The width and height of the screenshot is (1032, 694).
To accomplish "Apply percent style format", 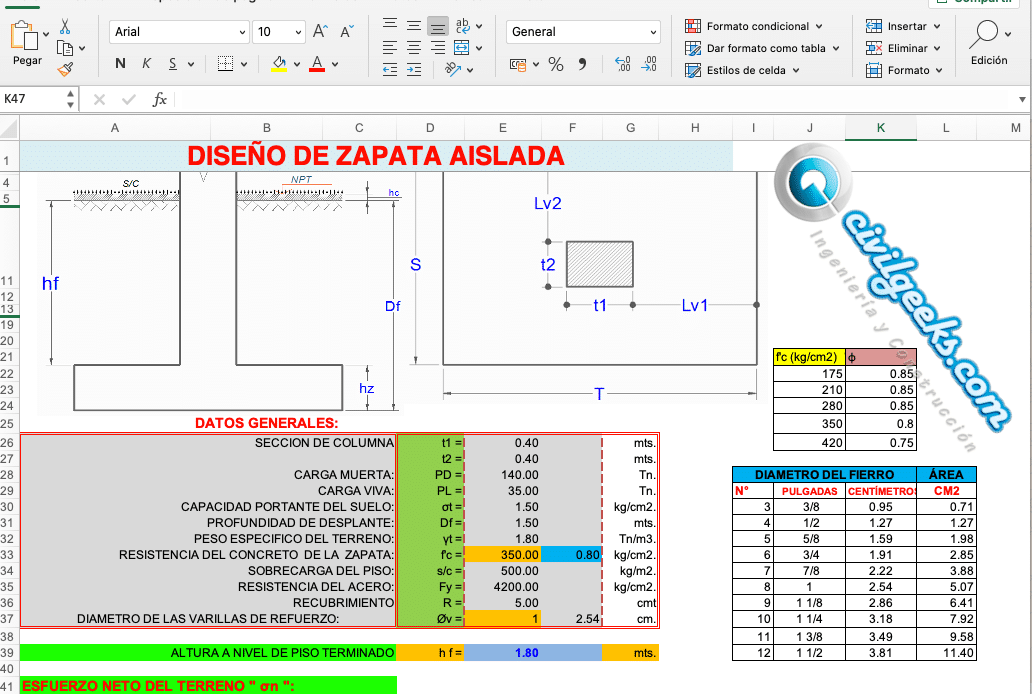I will [x=556, y=64].
